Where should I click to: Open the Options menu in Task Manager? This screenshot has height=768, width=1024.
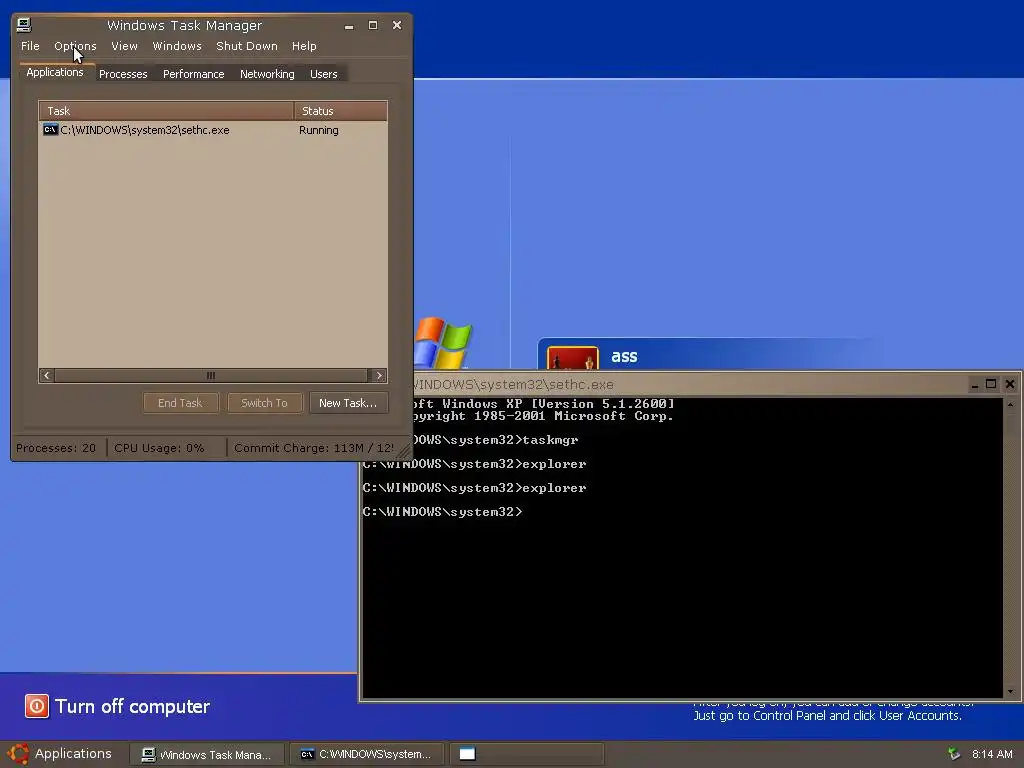click(x=75, y=46)
